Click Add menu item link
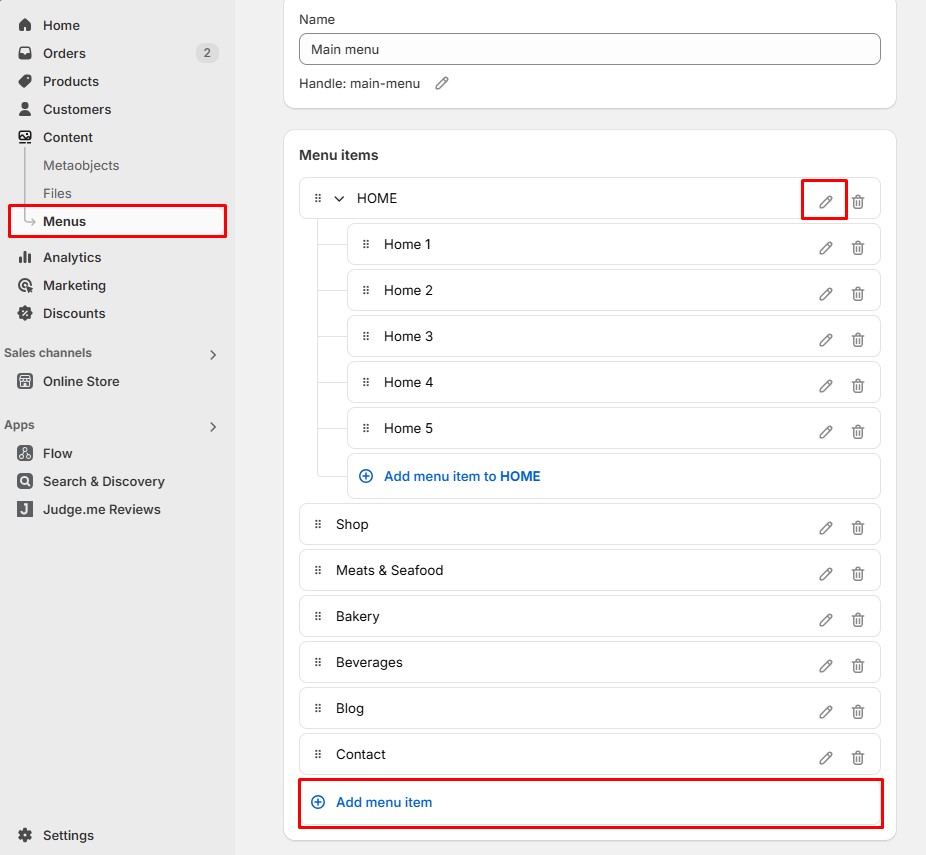 (384, 802)
